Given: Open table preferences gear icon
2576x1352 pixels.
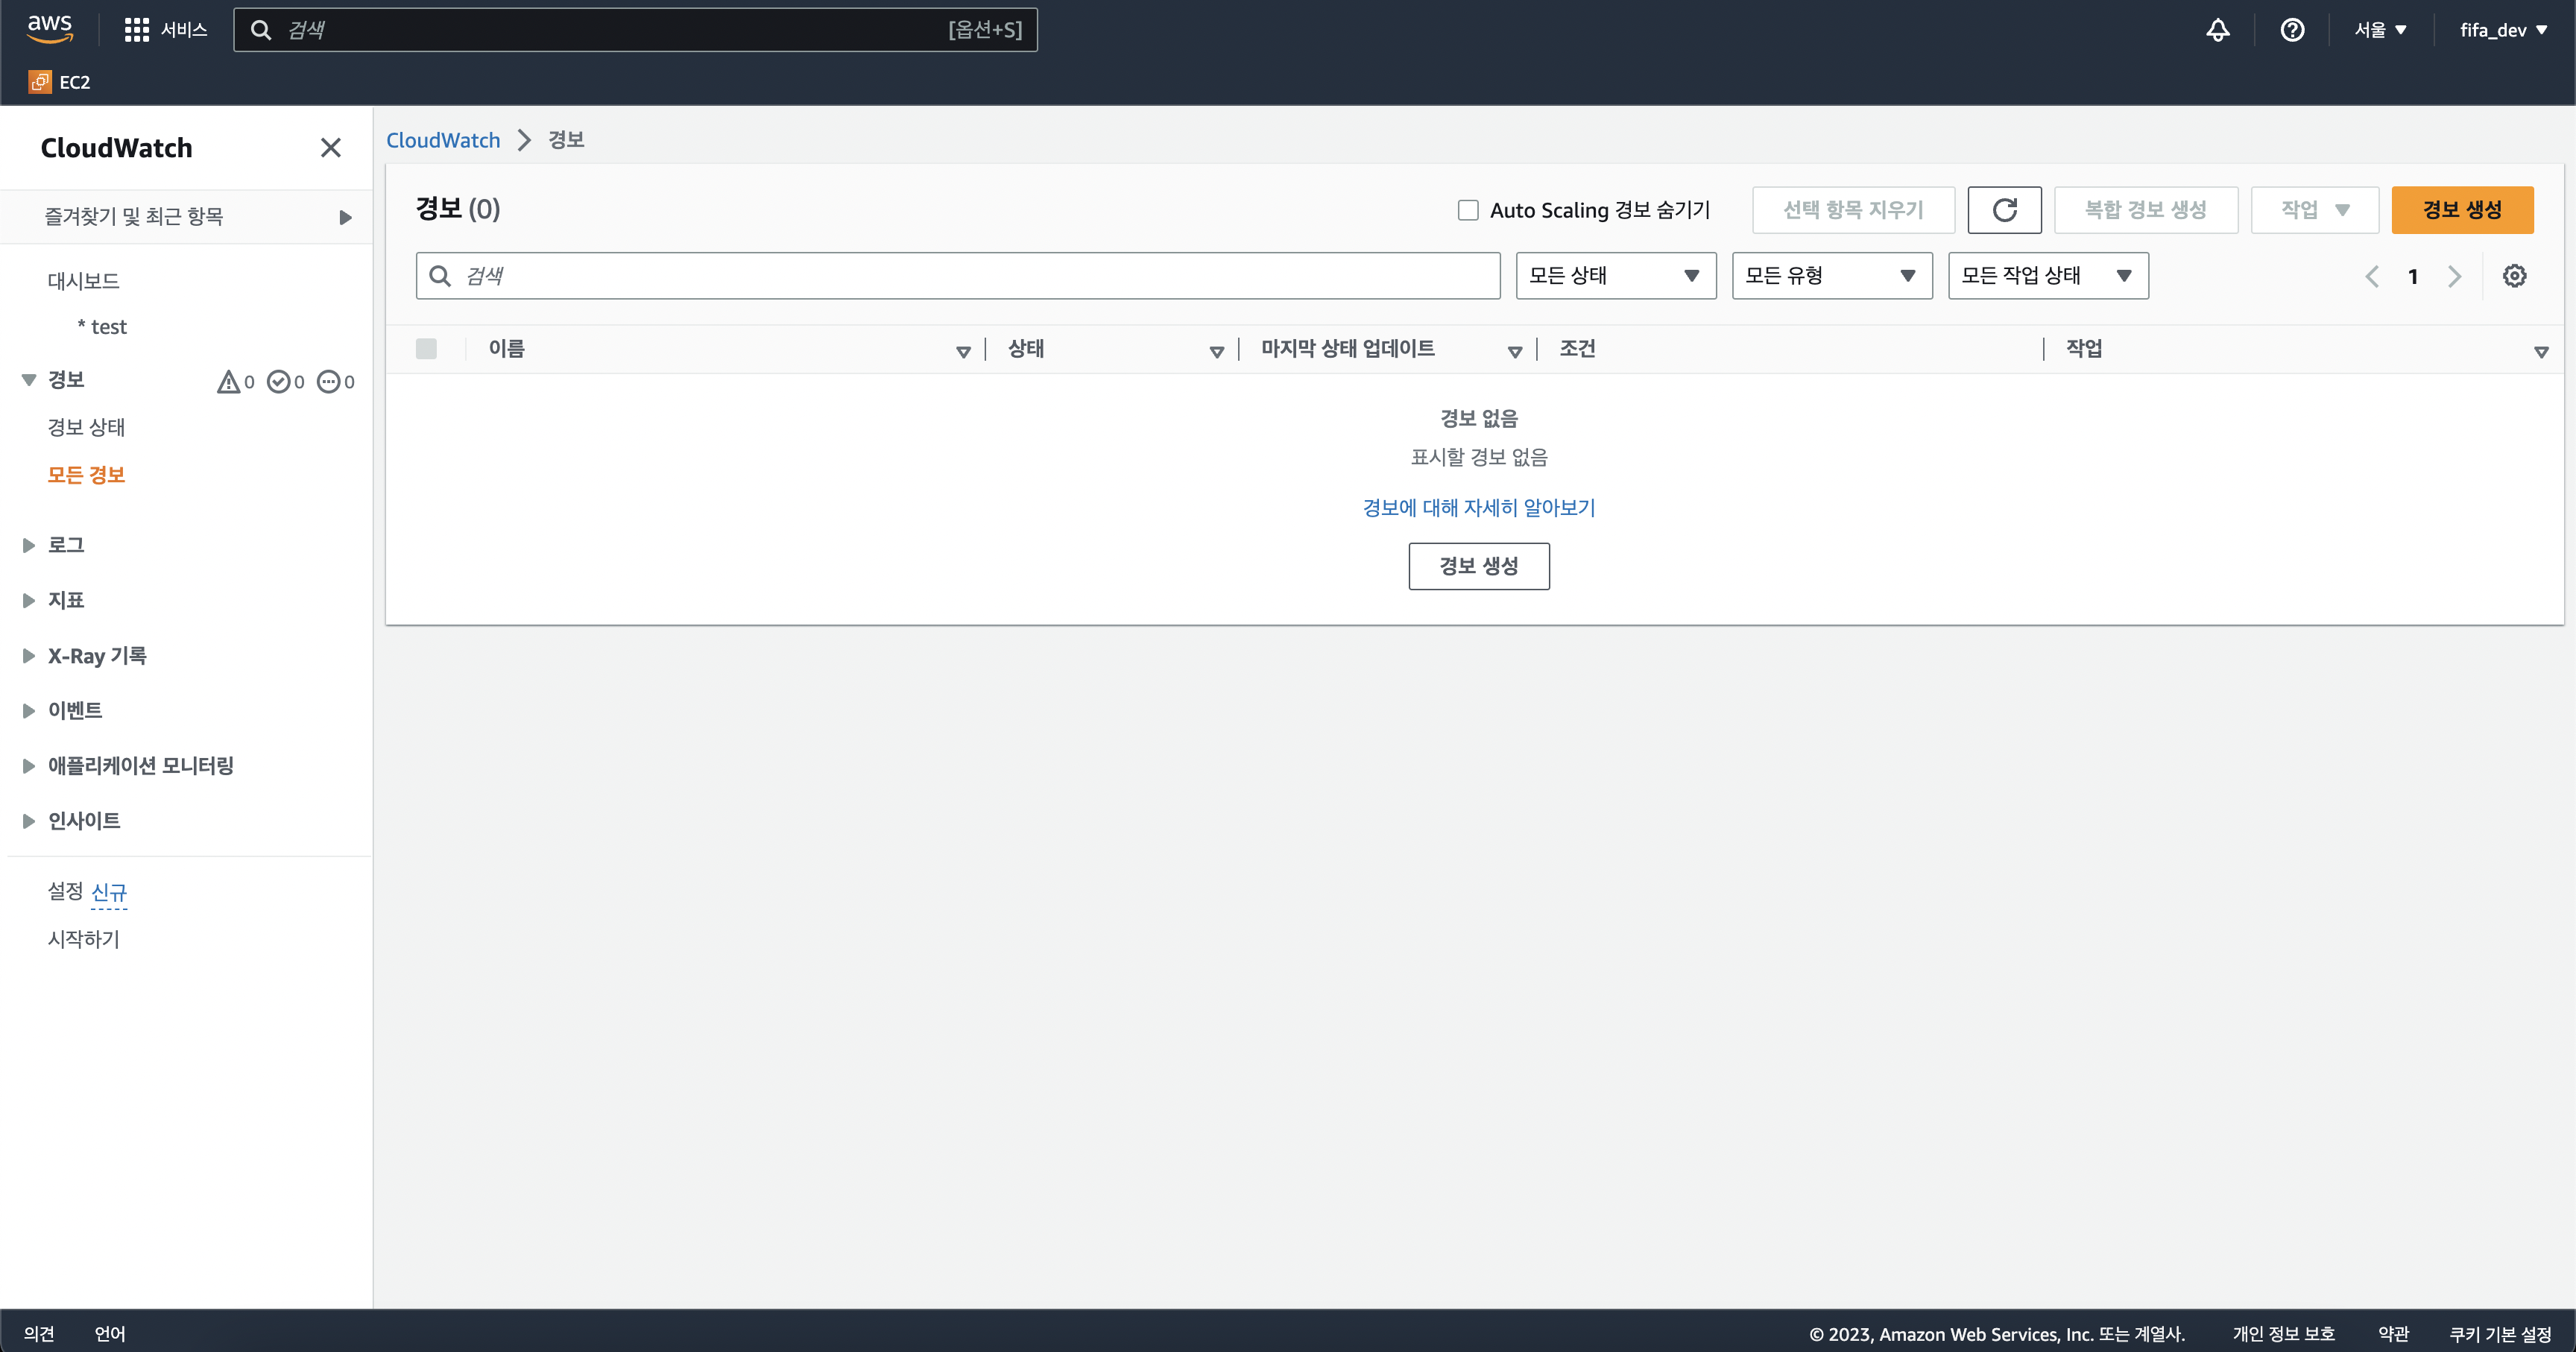Looking at the screenshot, I should pyautogui.click(x=2514, y=276).
